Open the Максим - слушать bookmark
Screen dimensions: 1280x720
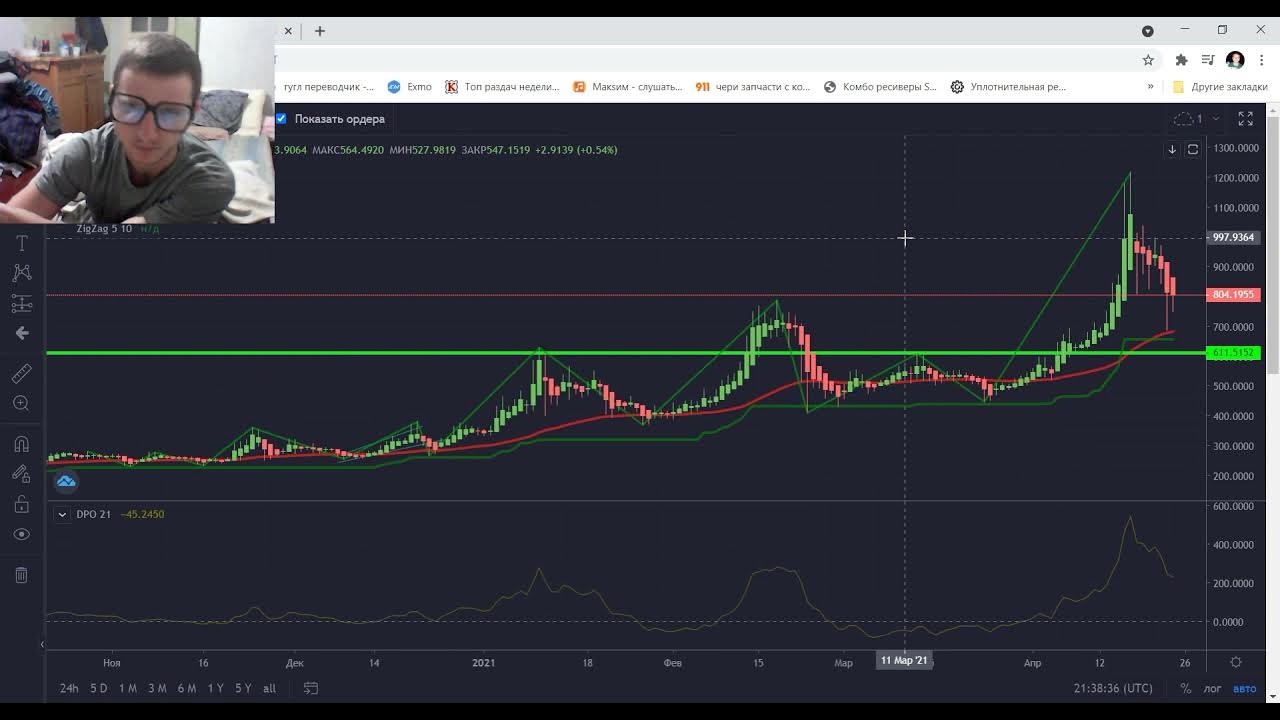coord(627,87)
